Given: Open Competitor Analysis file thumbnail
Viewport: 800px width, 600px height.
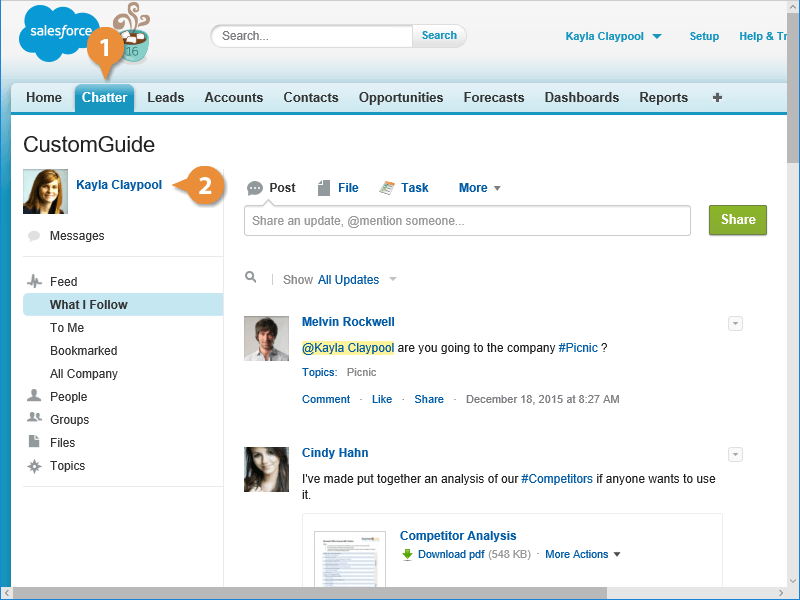Looking at the screenshot, I should (x=350, y=558).
